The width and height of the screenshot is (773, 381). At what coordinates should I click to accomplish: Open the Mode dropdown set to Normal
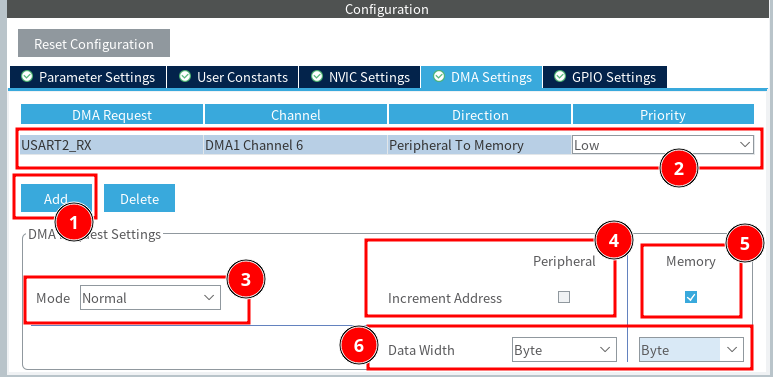coord(150,298)
